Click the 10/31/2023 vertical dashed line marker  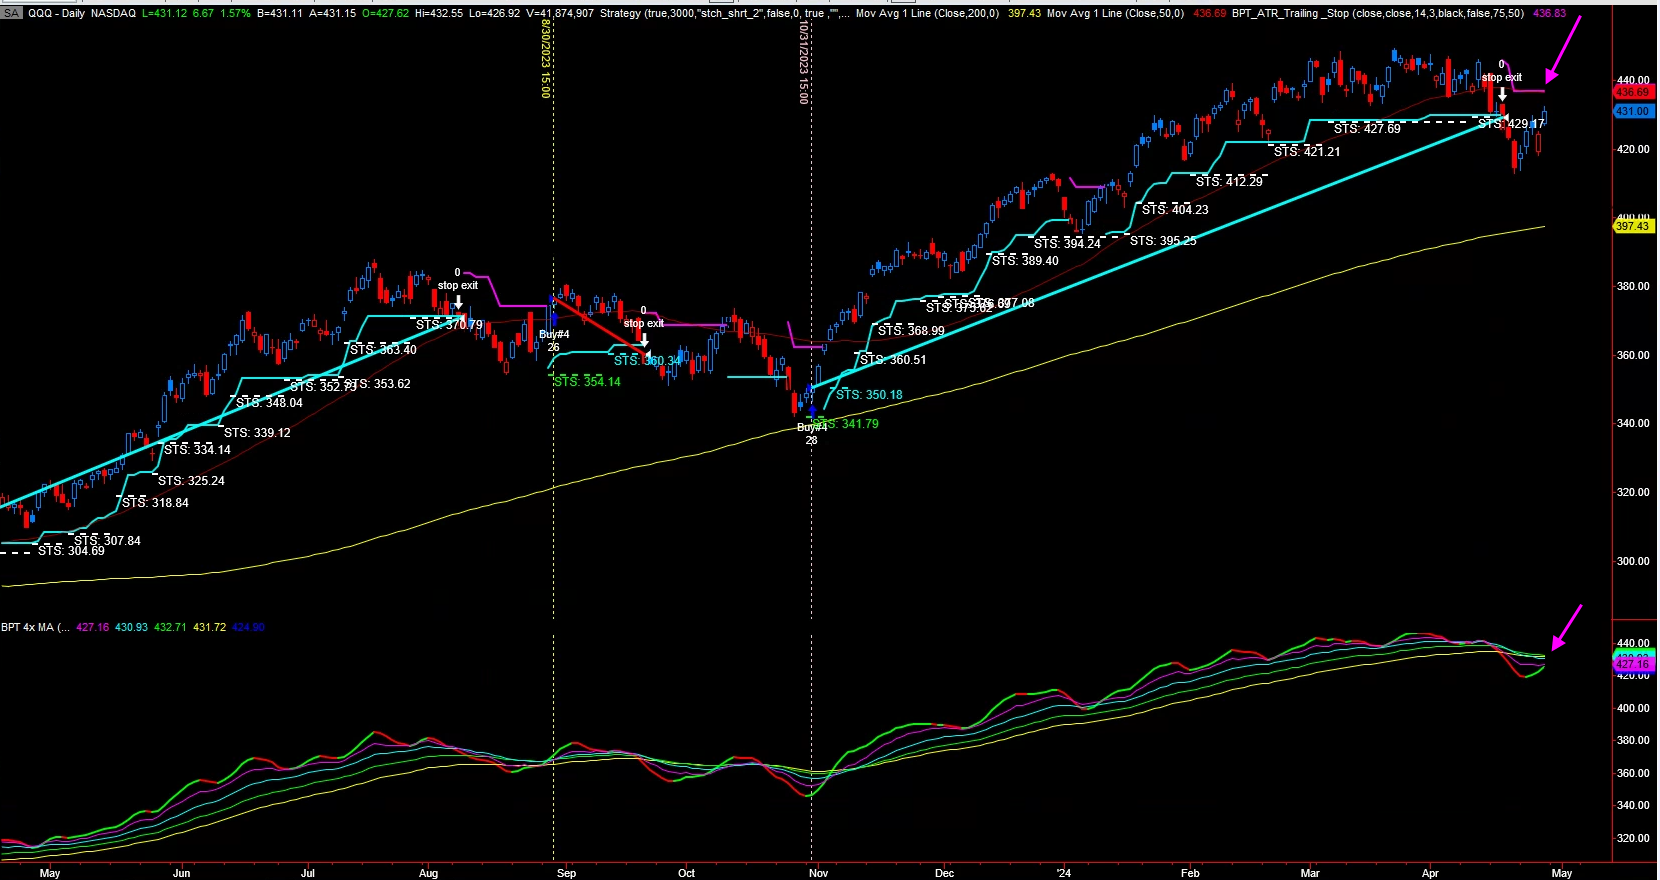tap(803, 62)
